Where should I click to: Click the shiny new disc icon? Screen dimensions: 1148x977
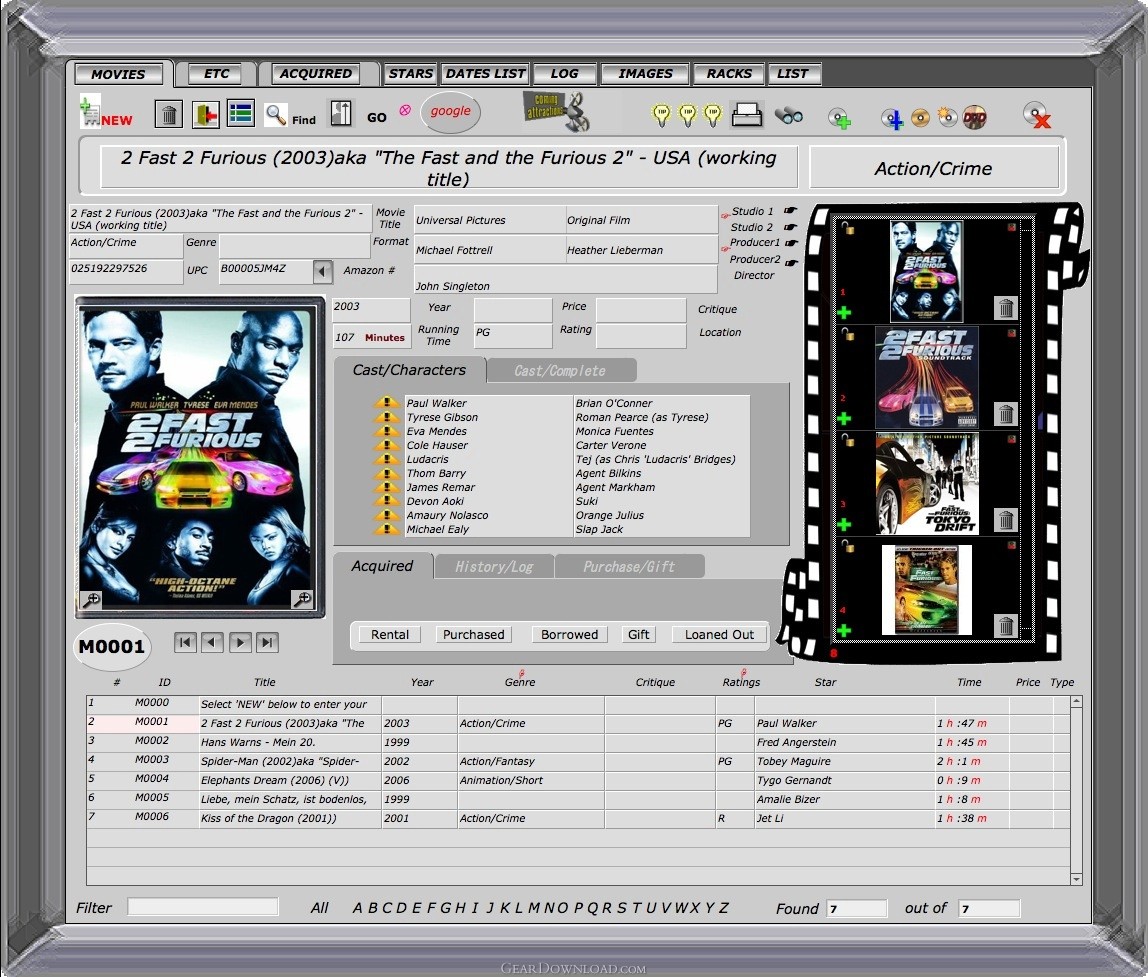(947, 117)
